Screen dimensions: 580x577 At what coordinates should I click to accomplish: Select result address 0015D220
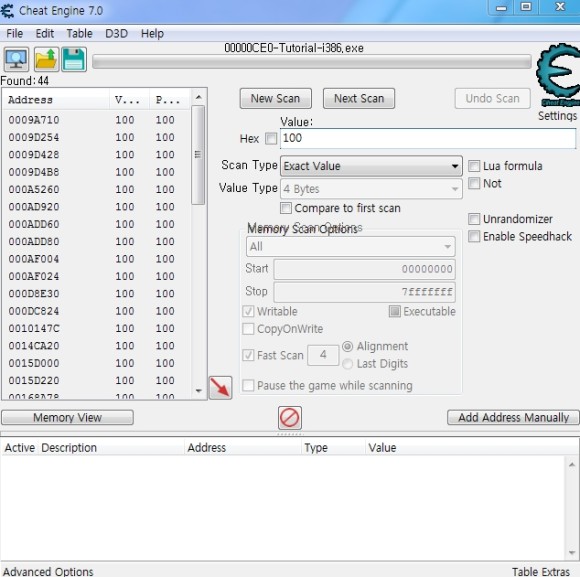click(x=34, y=381)
